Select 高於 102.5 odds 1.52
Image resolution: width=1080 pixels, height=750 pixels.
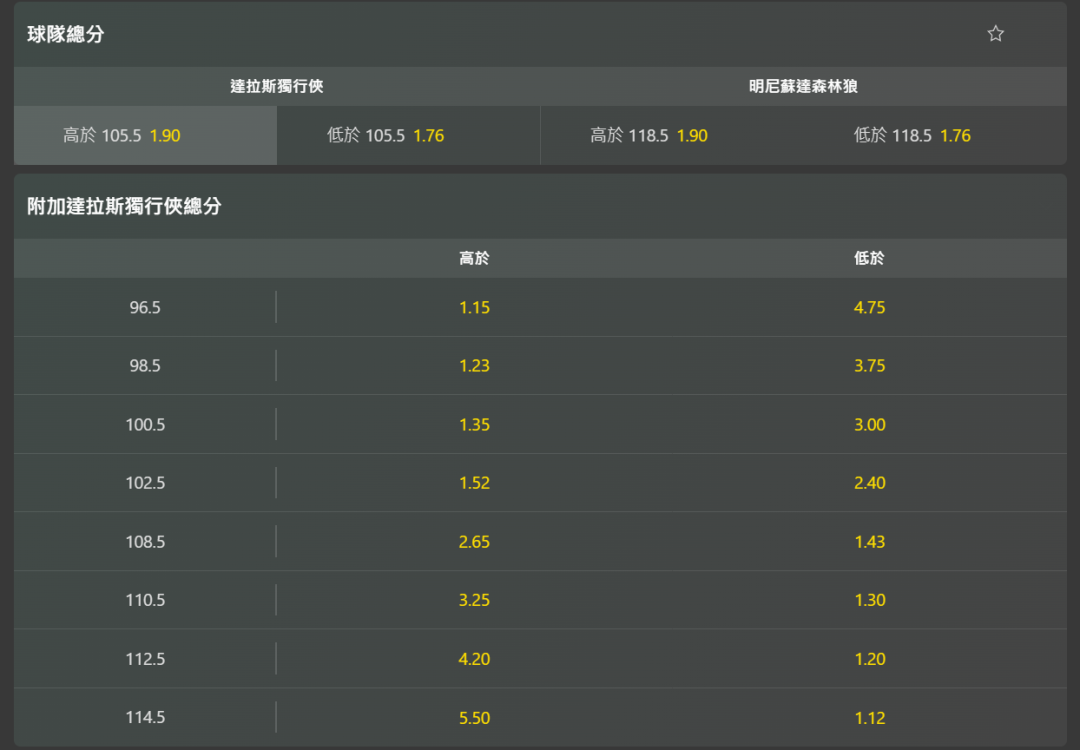click(x=474, y=483)
